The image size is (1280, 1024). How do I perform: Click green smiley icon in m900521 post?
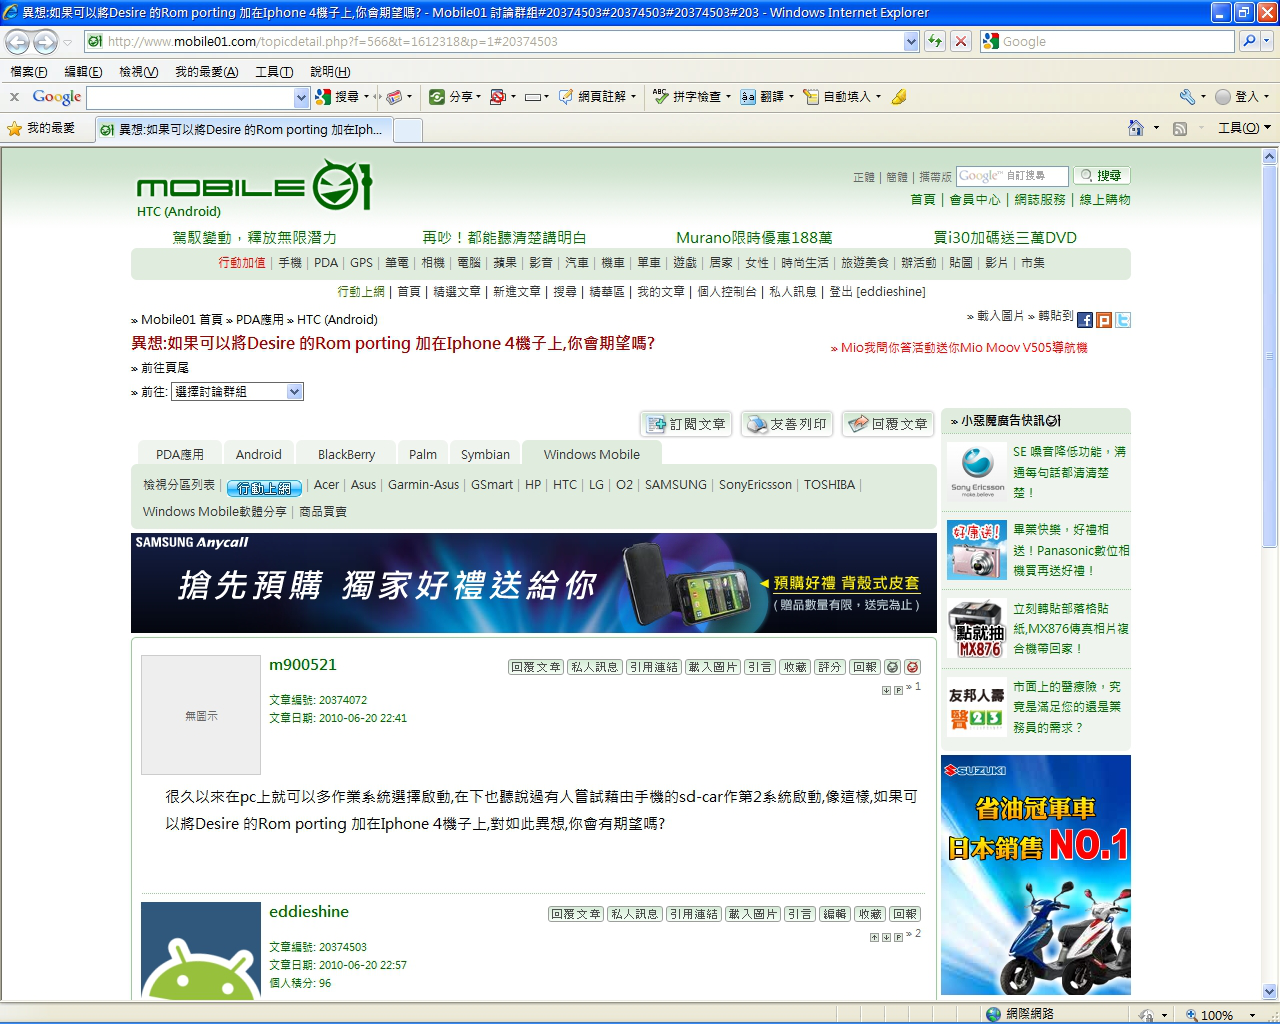[x=893, y=667]
